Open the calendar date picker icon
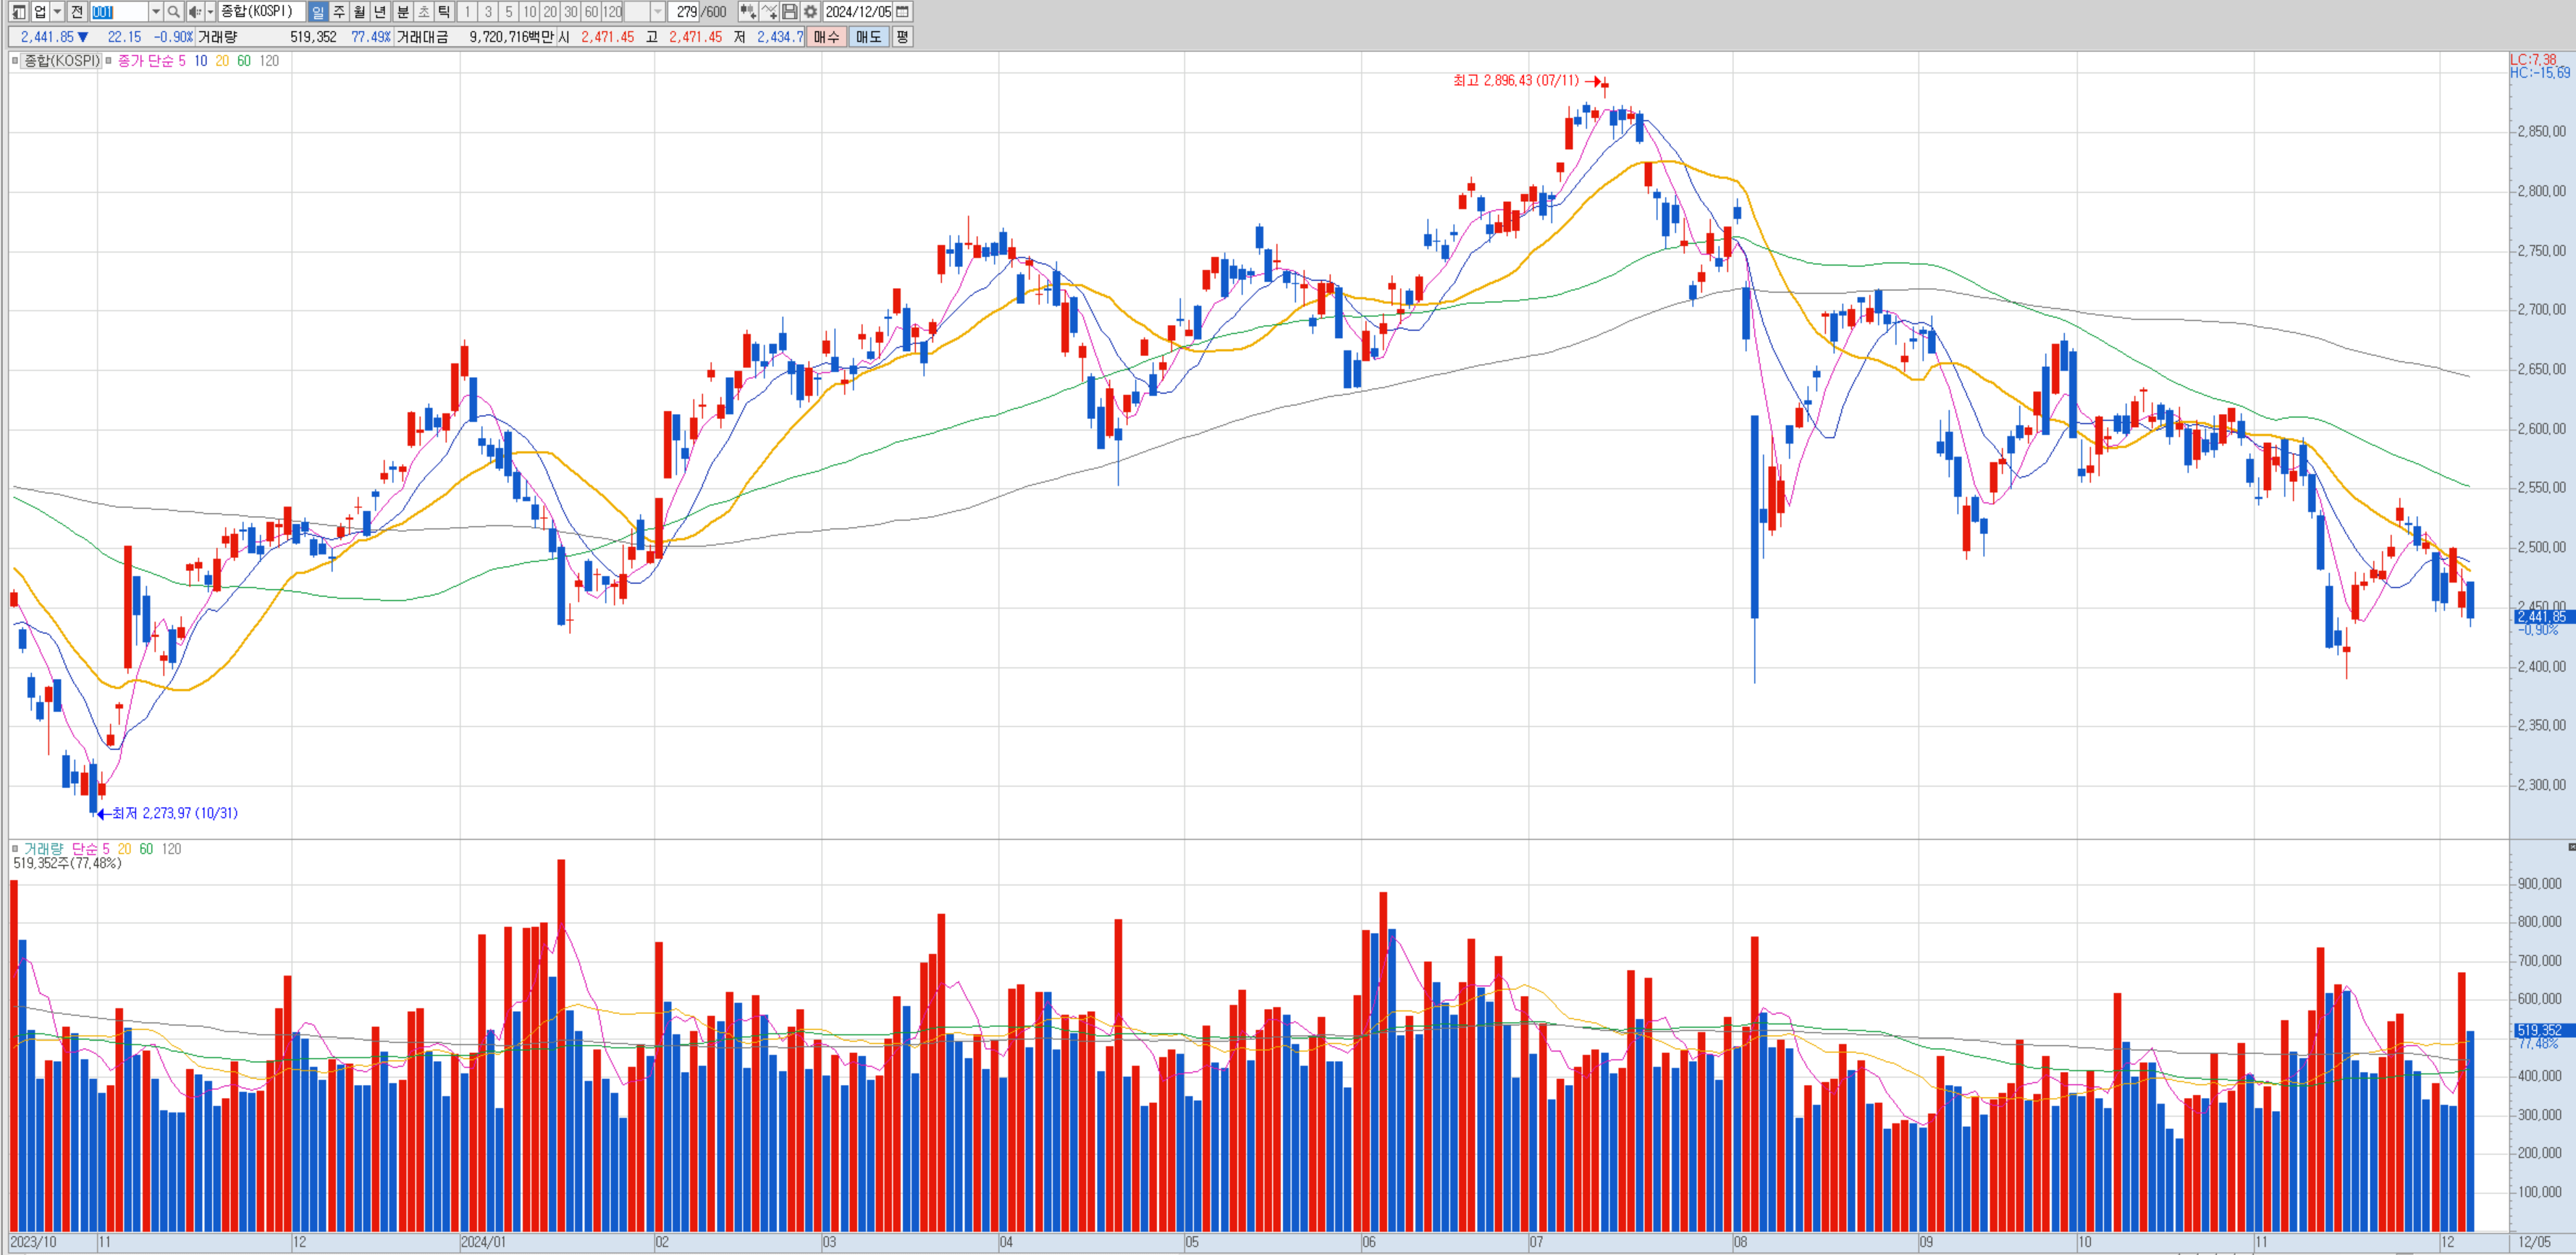 tap(902, 12)
